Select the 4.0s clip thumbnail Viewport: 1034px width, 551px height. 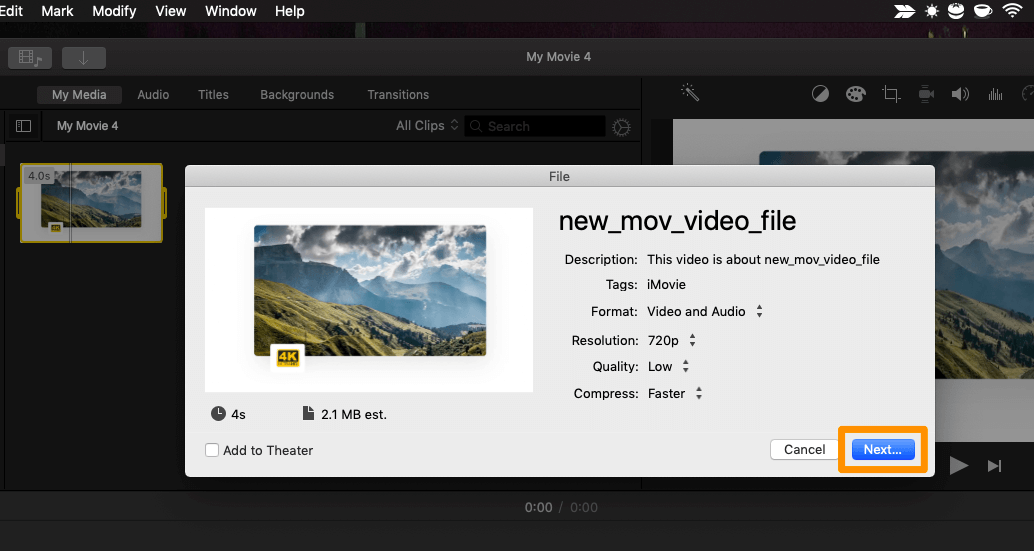91,203
